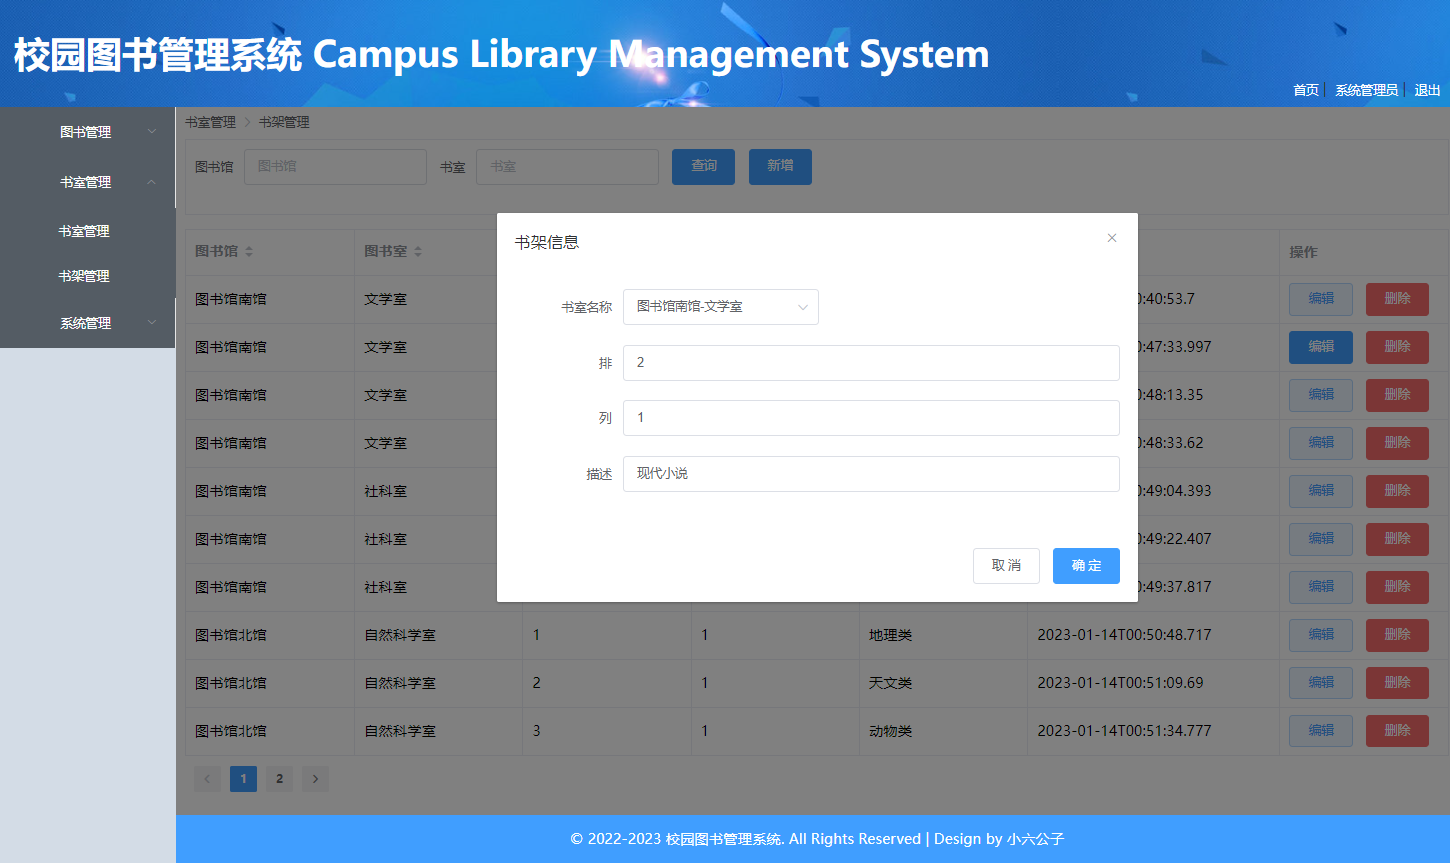Screen dimensions: 1450x863
Task: Open the 书室名称 dropdown in the dialog
Action: [x=720, y=307]
